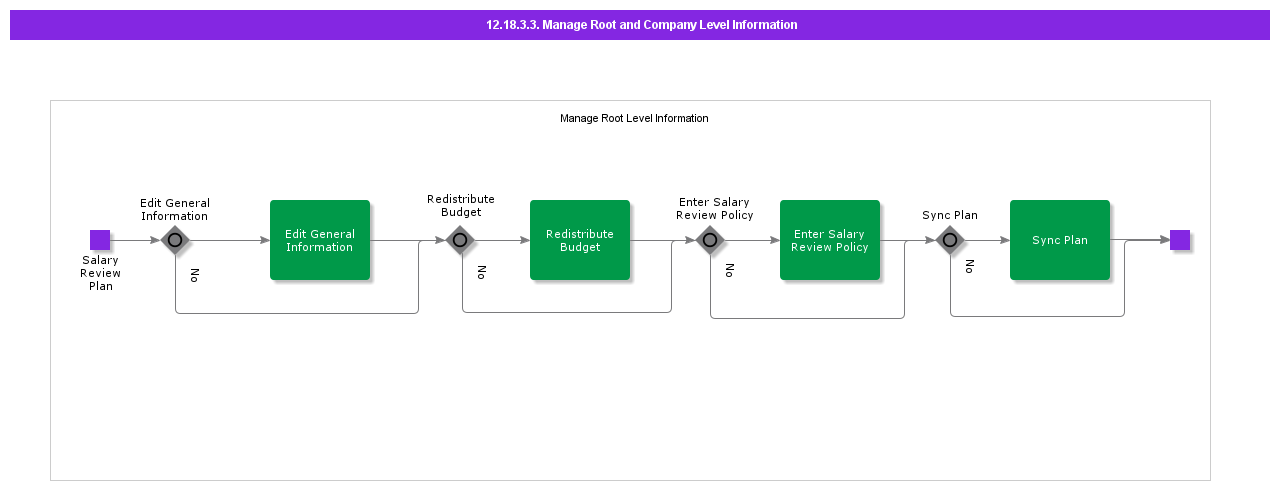Select the Edit General Information gateway diamond
Viewport: 1280px width, 490px height.
tap(175, 240)
